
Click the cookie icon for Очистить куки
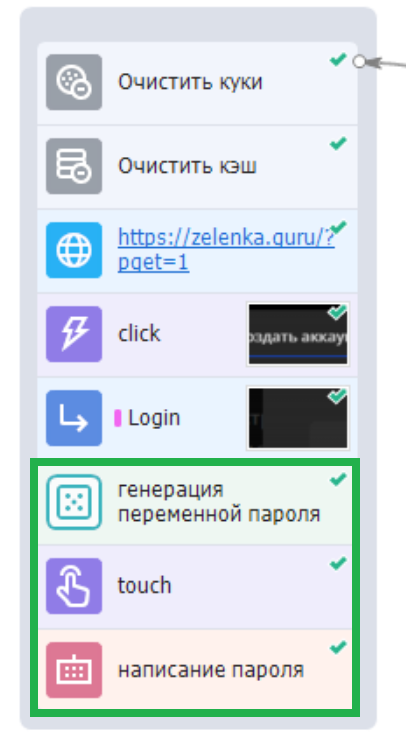[x=74, y=82]
